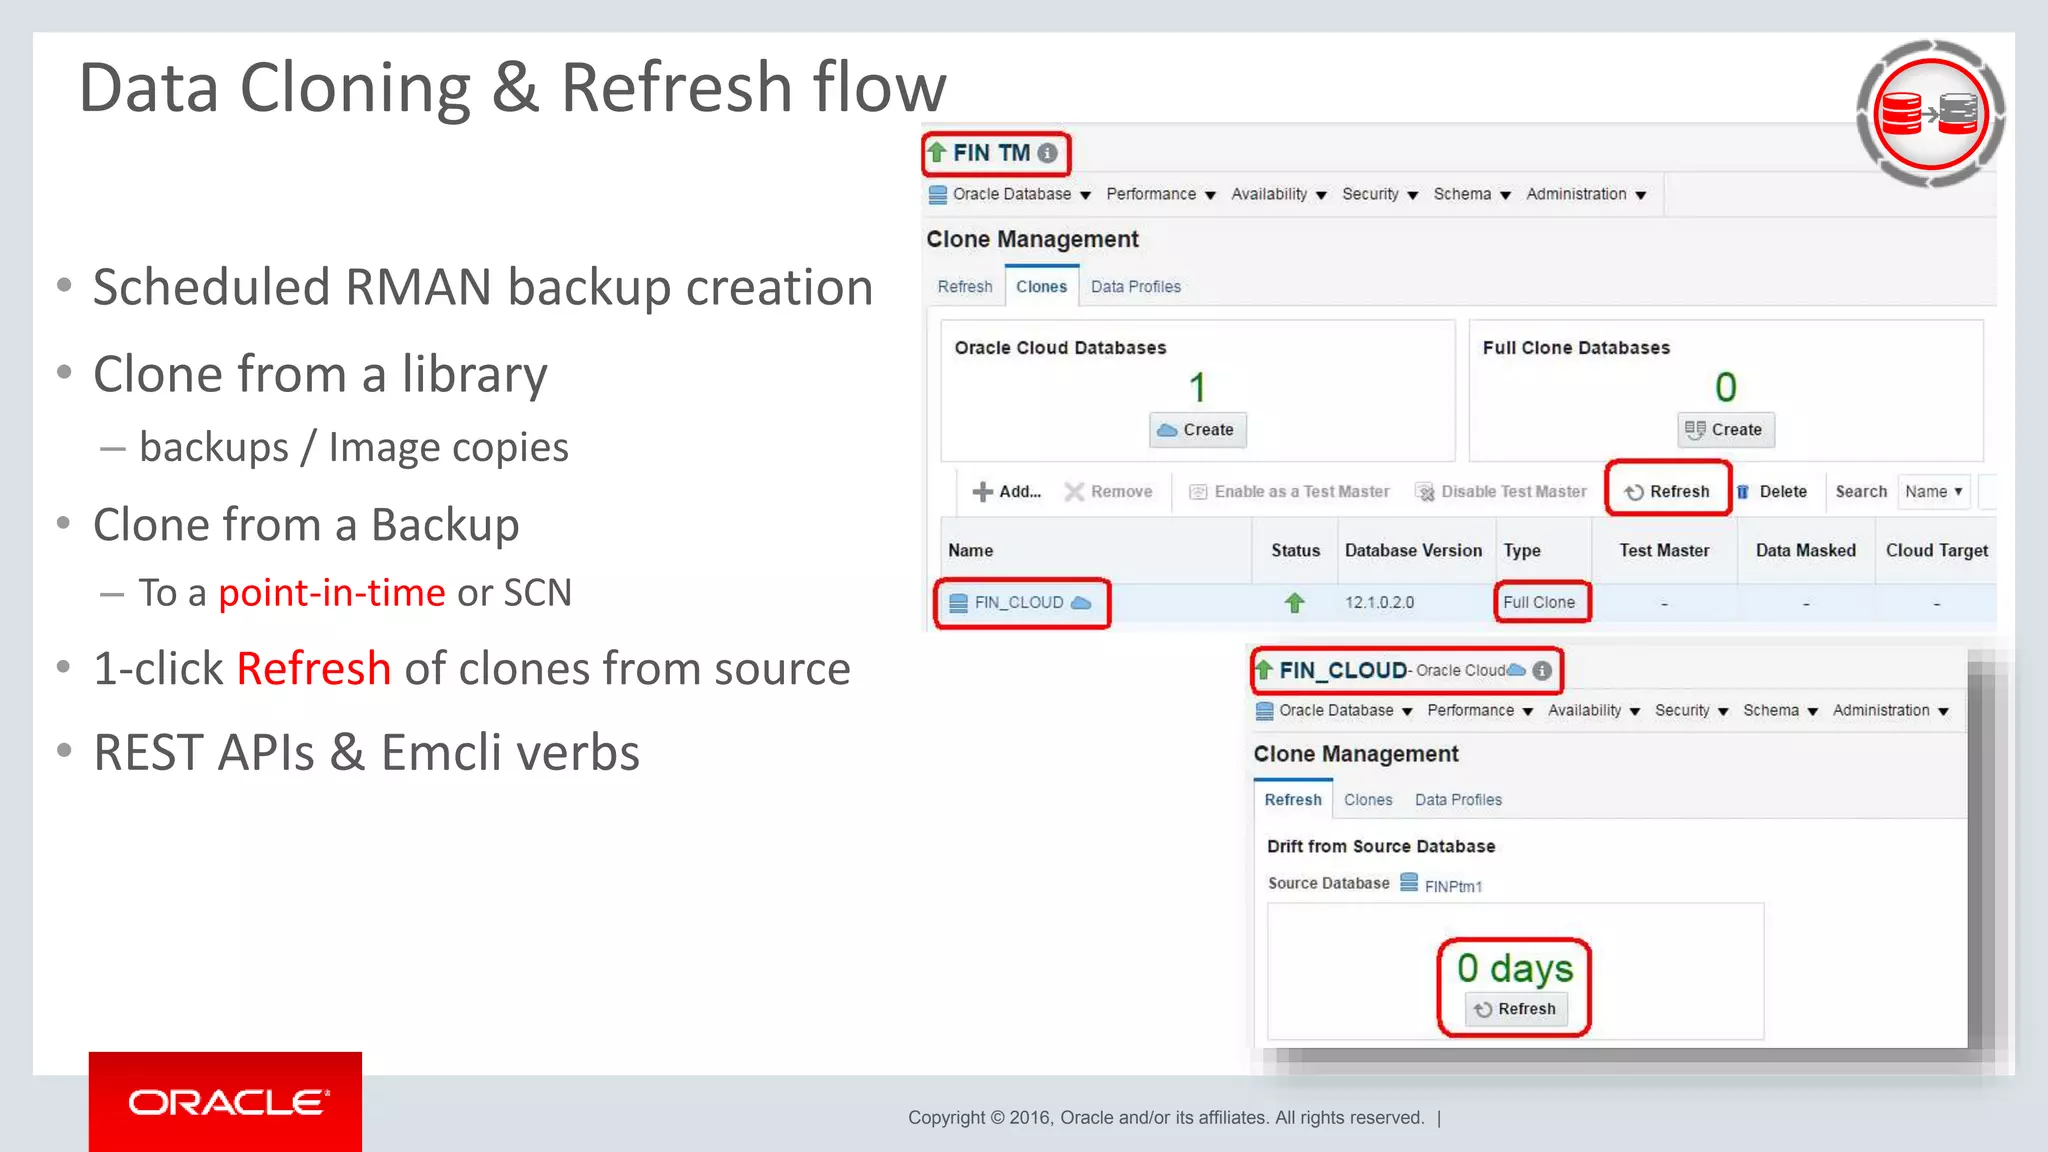The width and height of the screenshot is (2048, 1152).
Task: Click the Oracle Cloud Databases count 1
Action: (1197, 387)
